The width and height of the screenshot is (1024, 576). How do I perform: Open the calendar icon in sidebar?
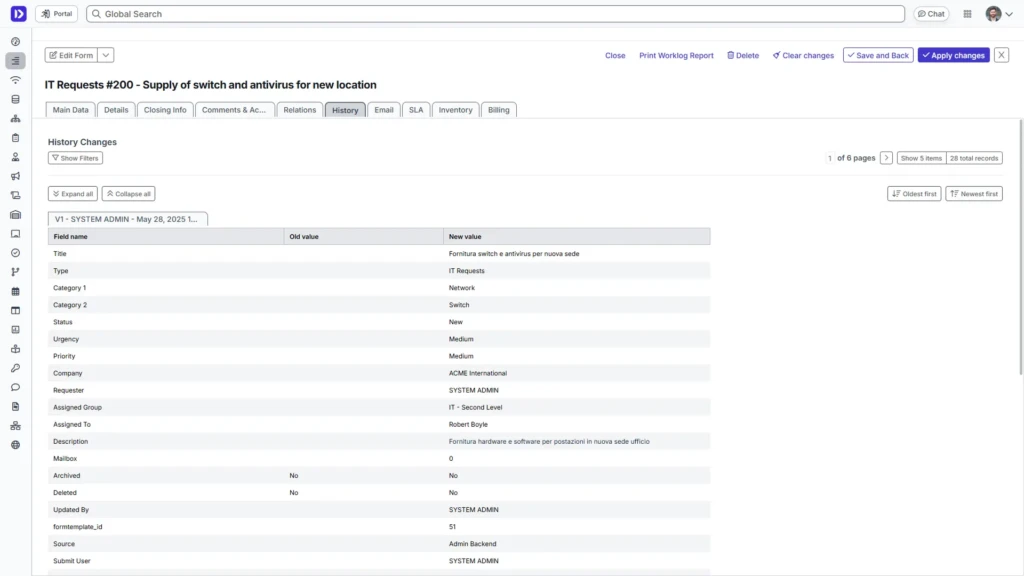(x=16, y=291)
